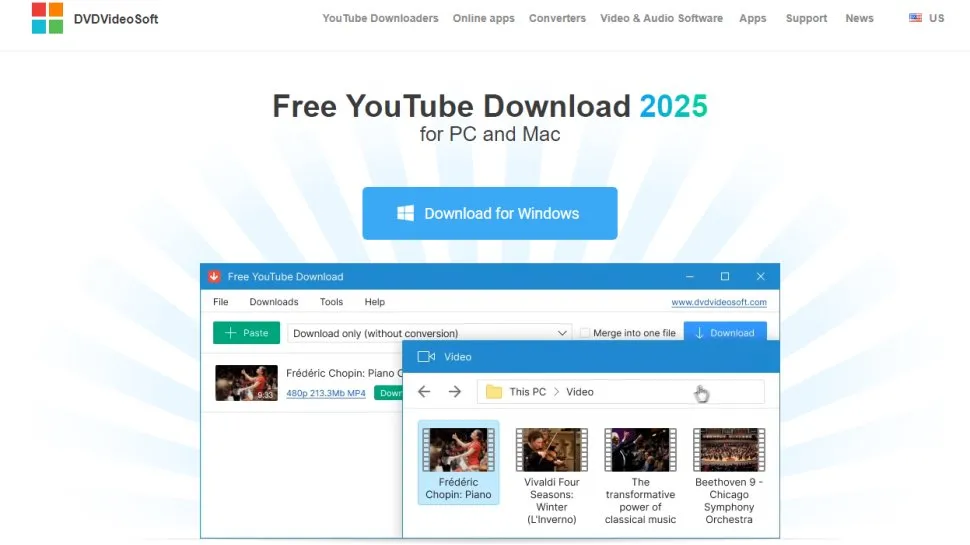Click the Chopin video thumbnail in the download list
Screen dimensions: 970x545
[246, 383]
